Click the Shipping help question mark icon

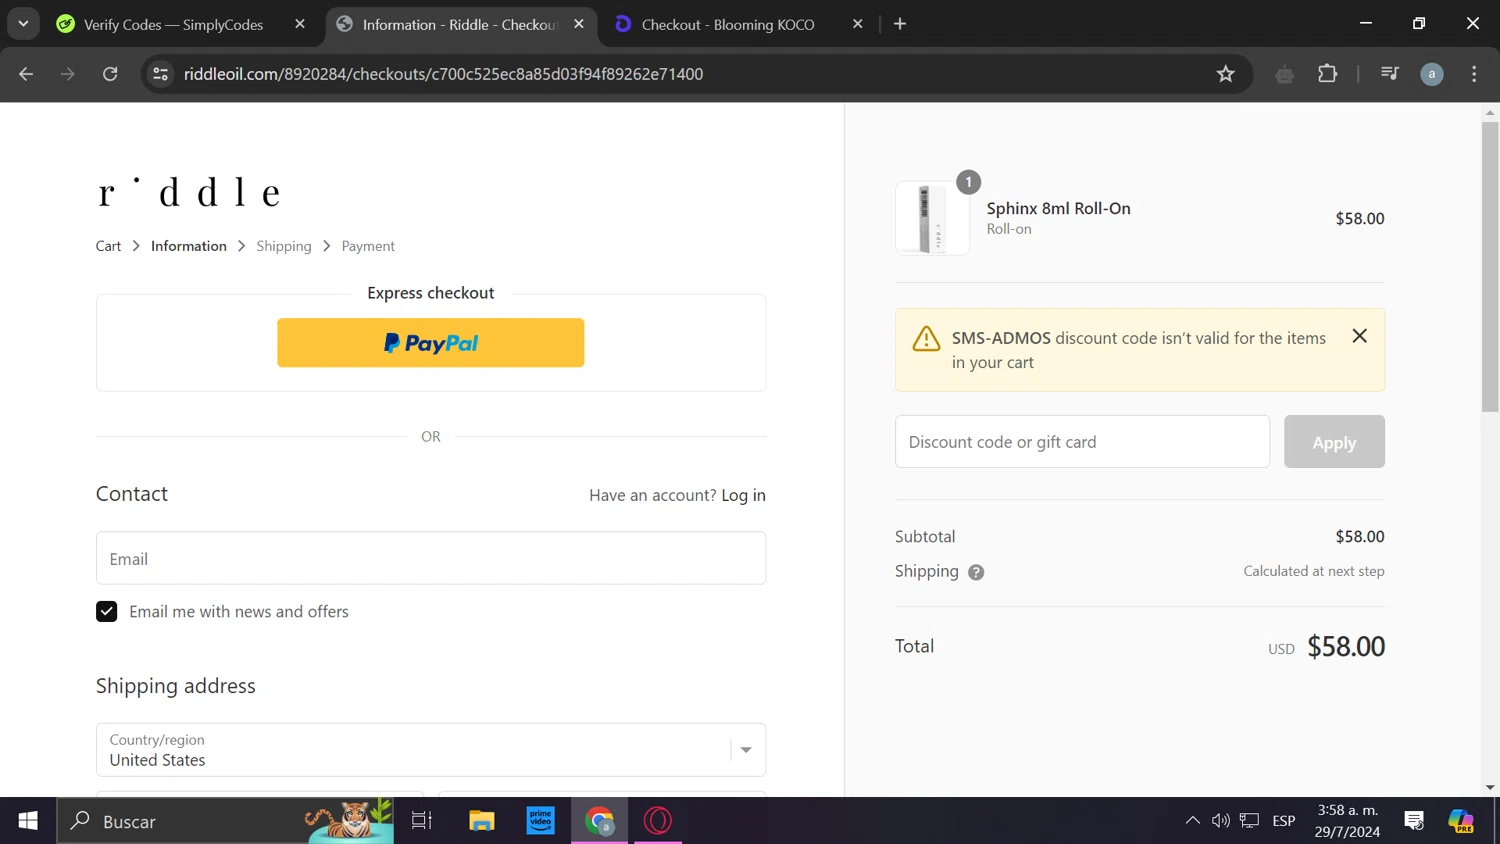tap(976, 572)
